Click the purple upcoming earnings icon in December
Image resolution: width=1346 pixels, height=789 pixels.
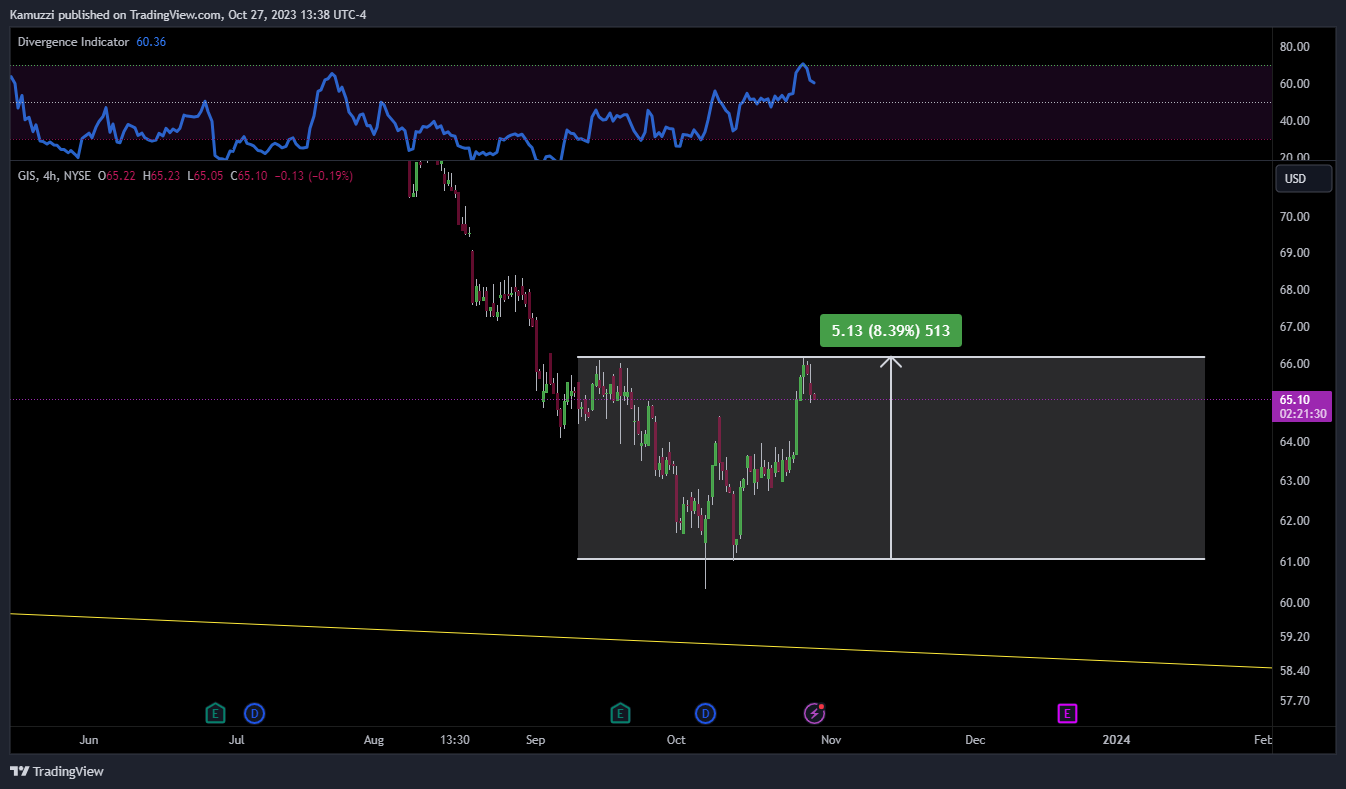click(1067, 713)
